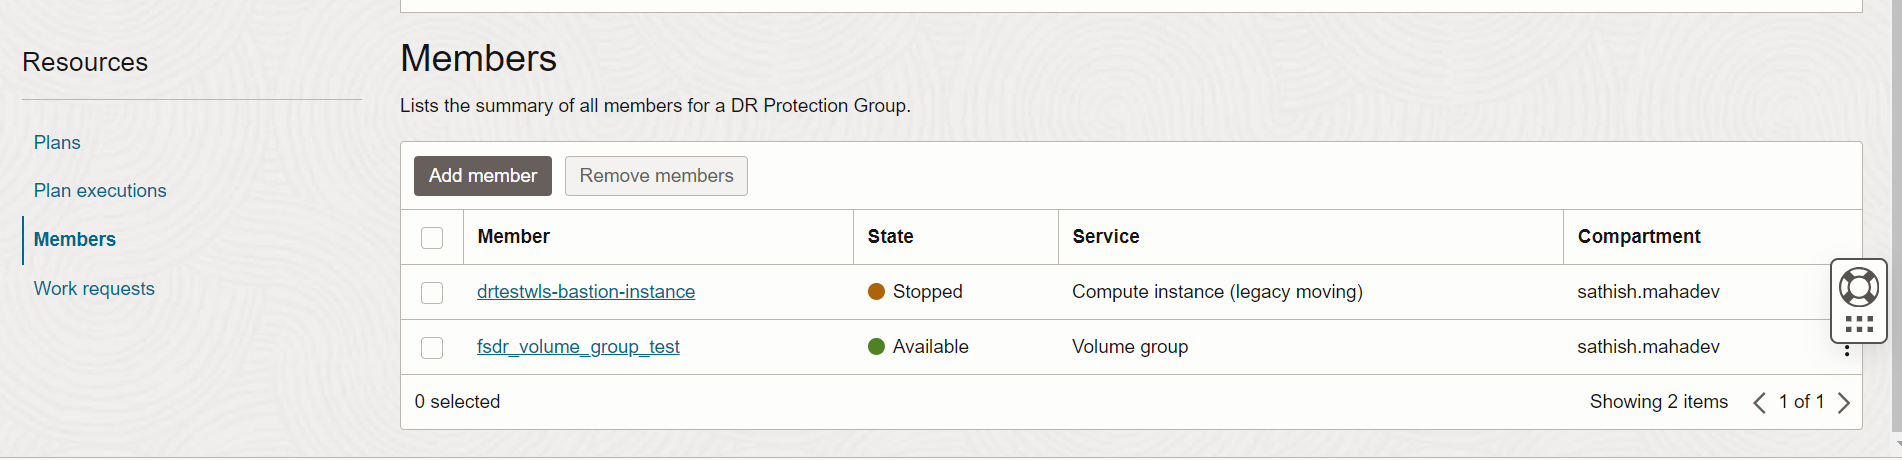
Task: Open Work requests in Resources
Action: pos(94,289)
